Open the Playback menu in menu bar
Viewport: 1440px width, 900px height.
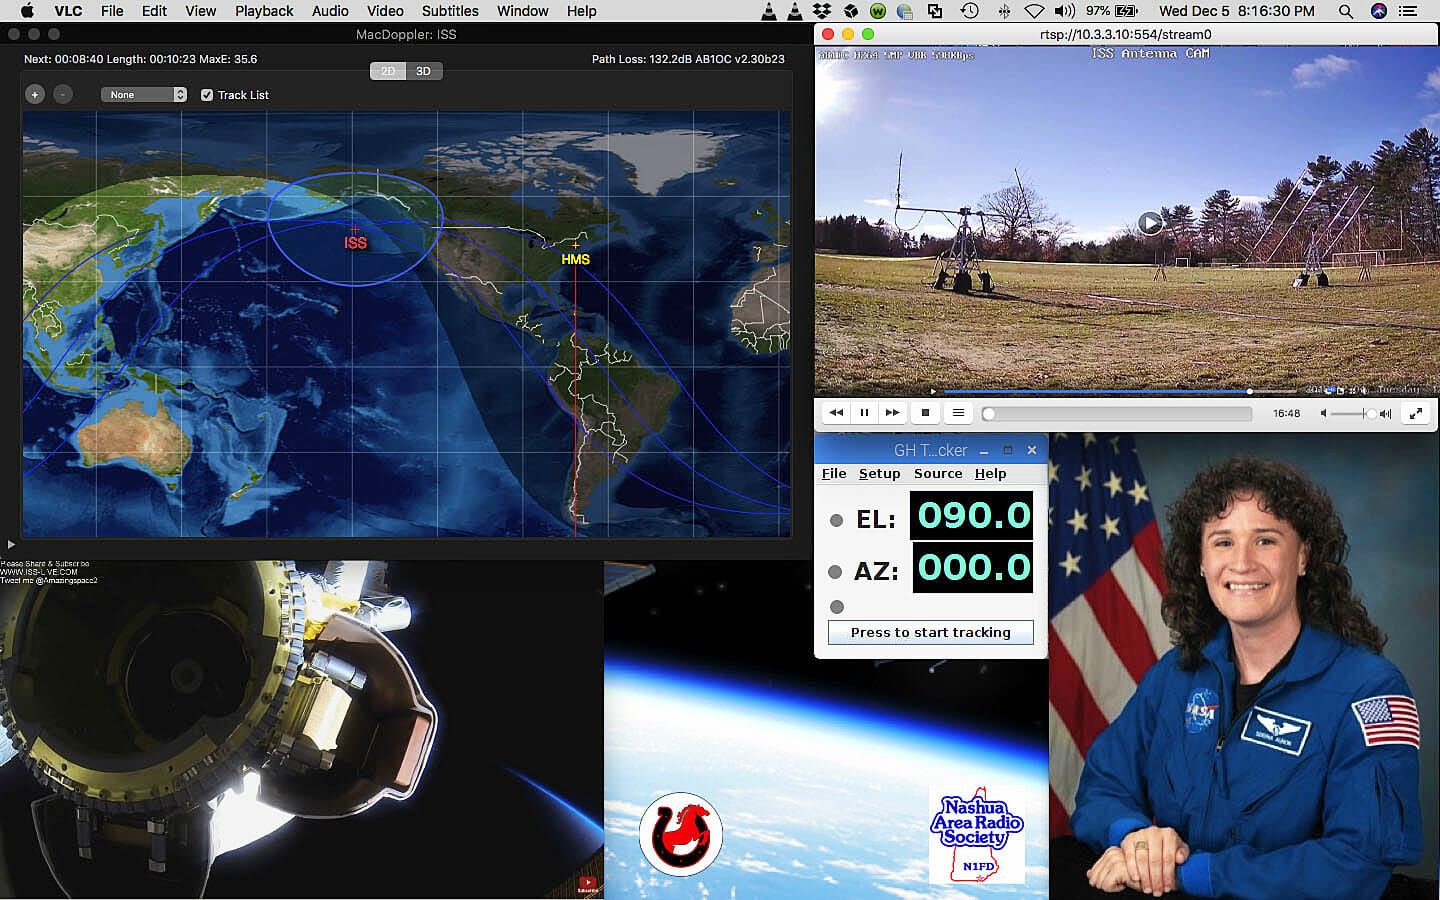[x=264, y=11]
